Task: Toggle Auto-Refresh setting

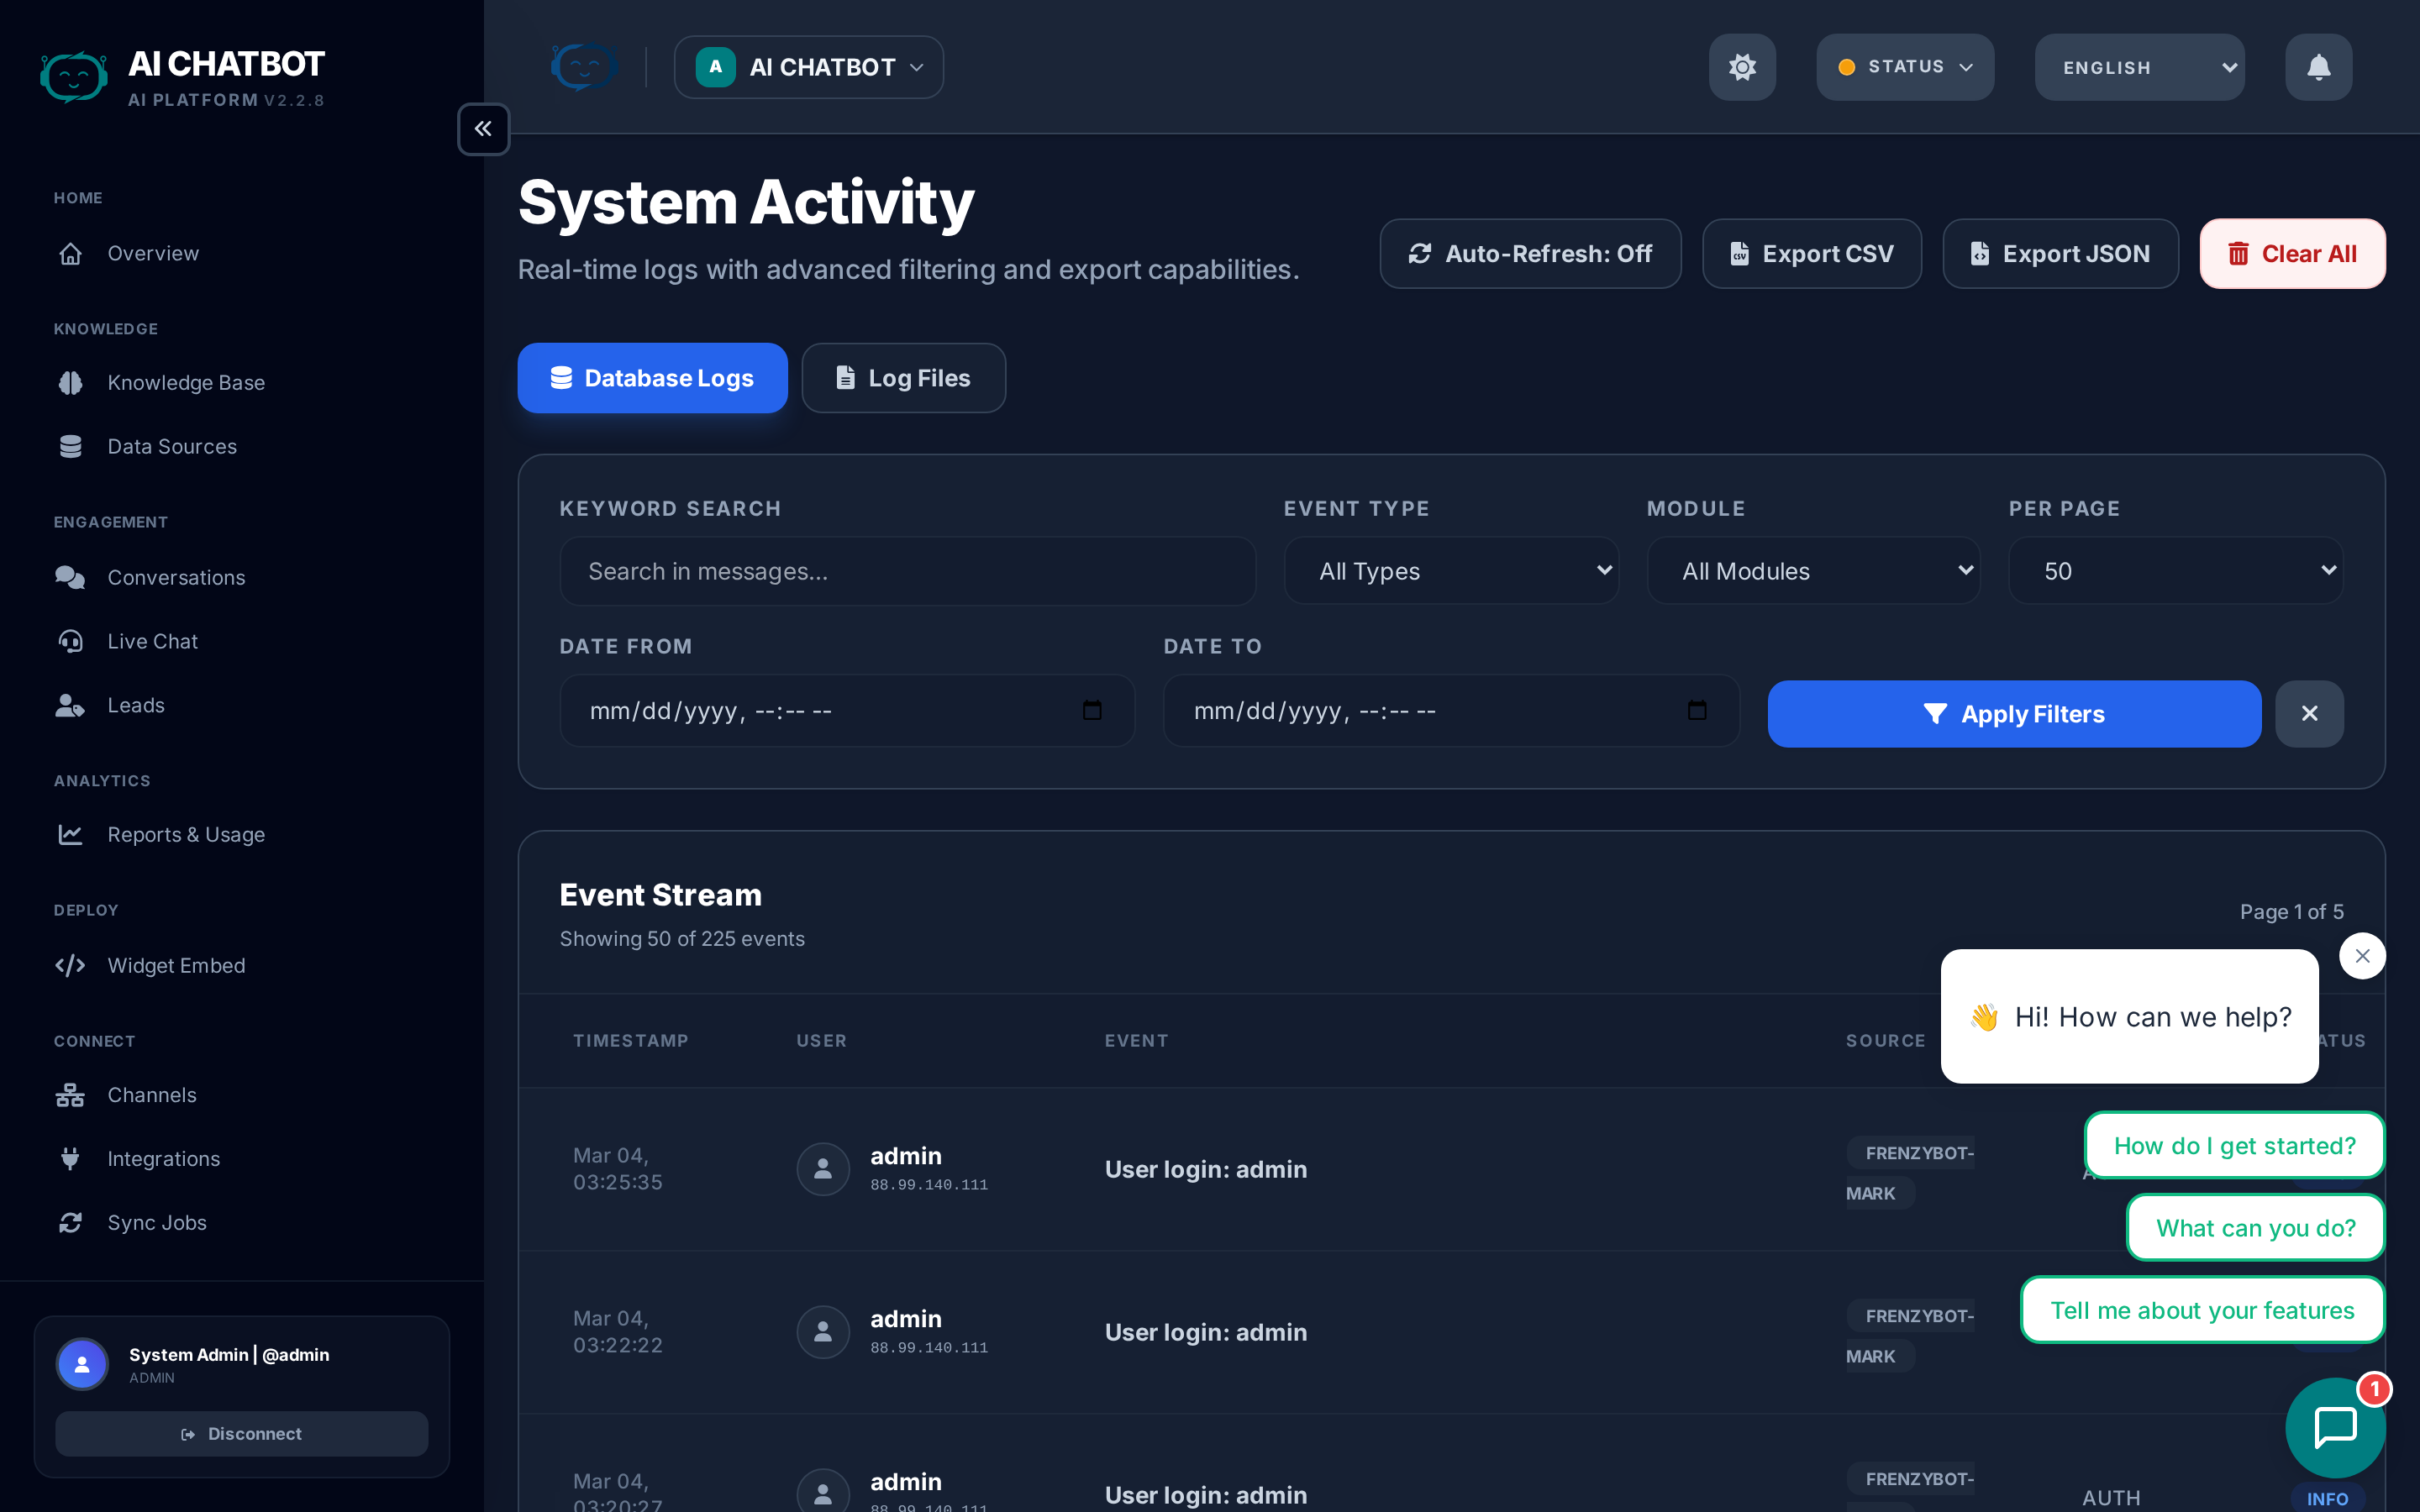Action: 1530,254
